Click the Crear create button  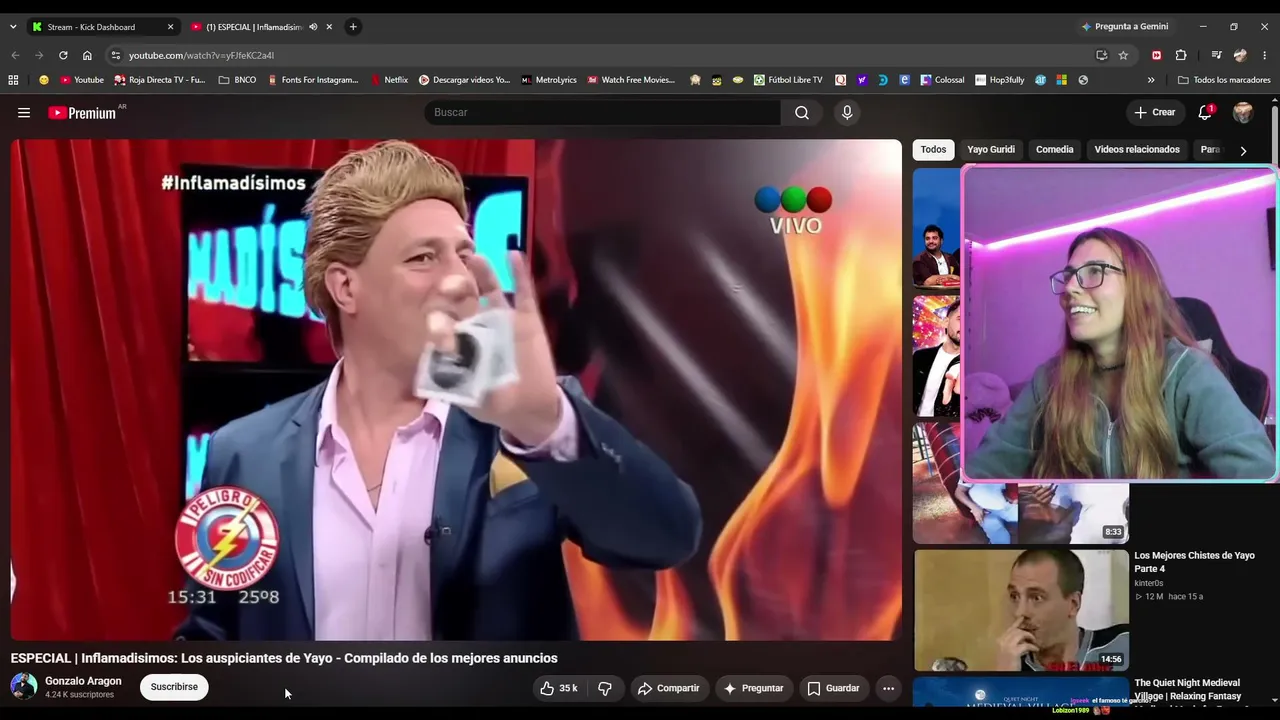pos(1155,113)
